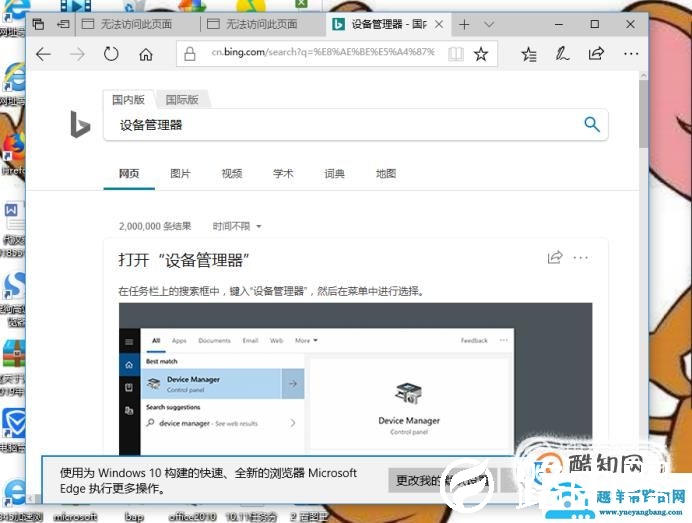Viewport: 692px width, 523px height.
Task: Select 地图 results category
Action: tap(386, 174)
